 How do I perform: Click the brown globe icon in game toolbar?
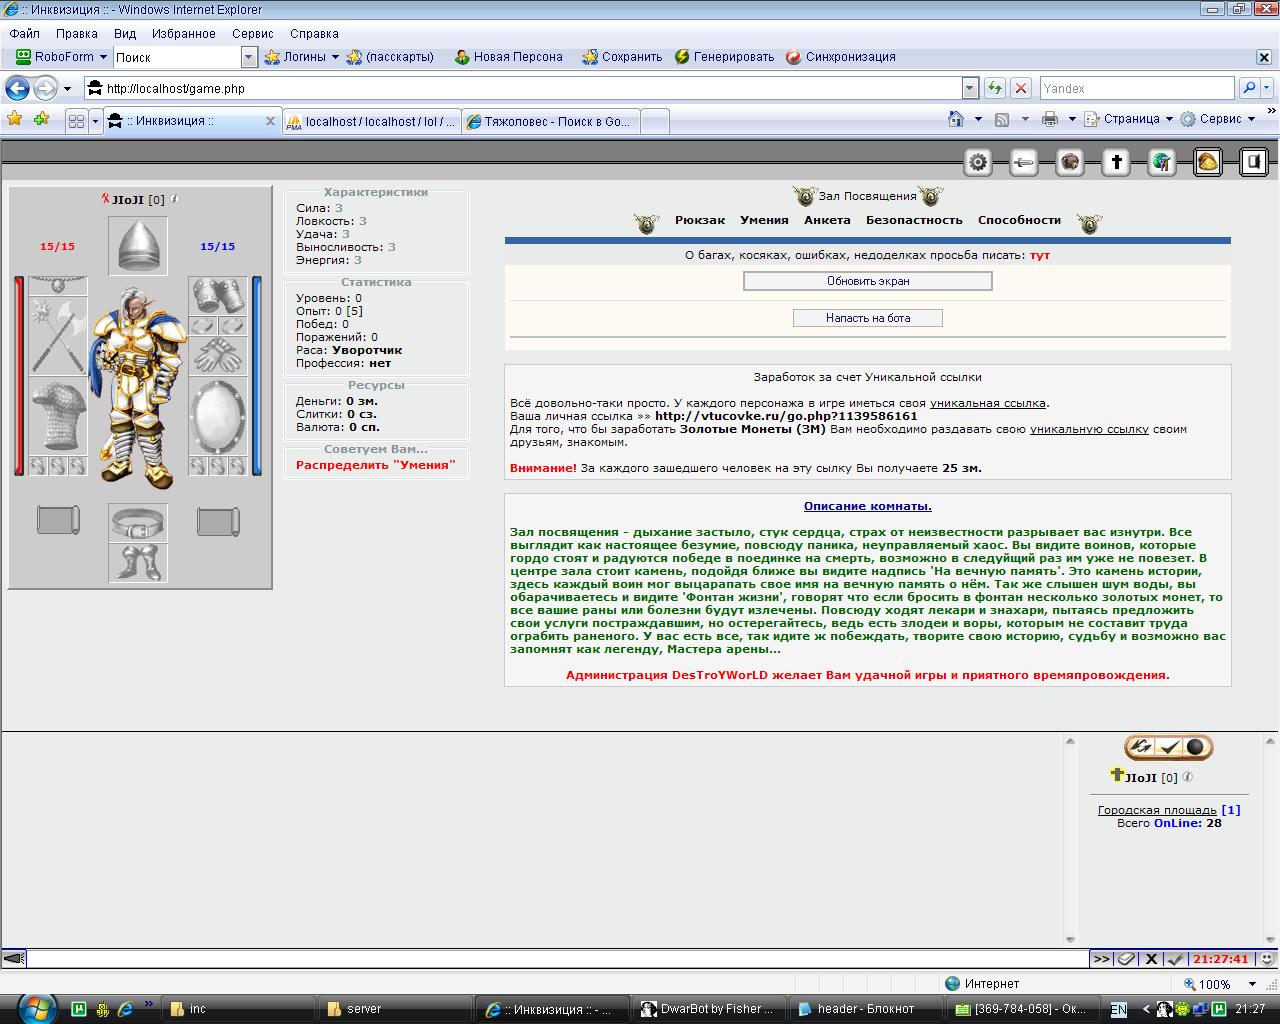pyautogui.click(x=1070, y=162)
